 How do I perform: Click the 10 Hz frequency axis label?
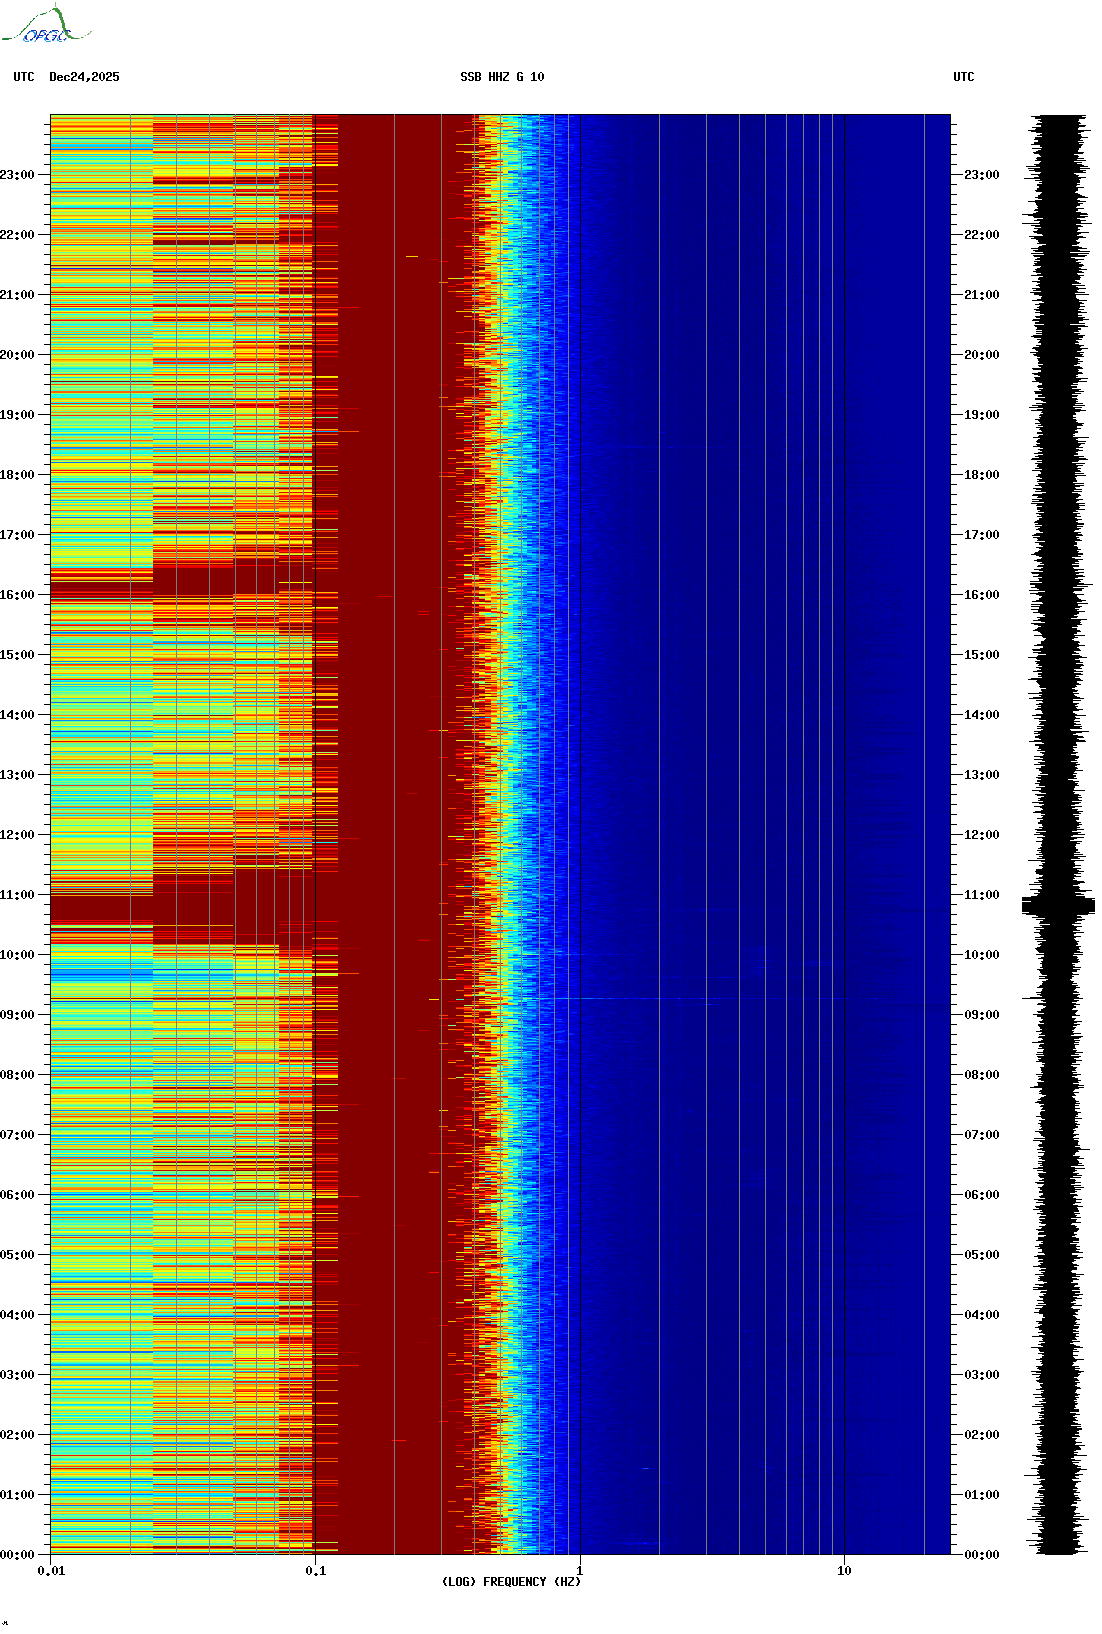844,1571
